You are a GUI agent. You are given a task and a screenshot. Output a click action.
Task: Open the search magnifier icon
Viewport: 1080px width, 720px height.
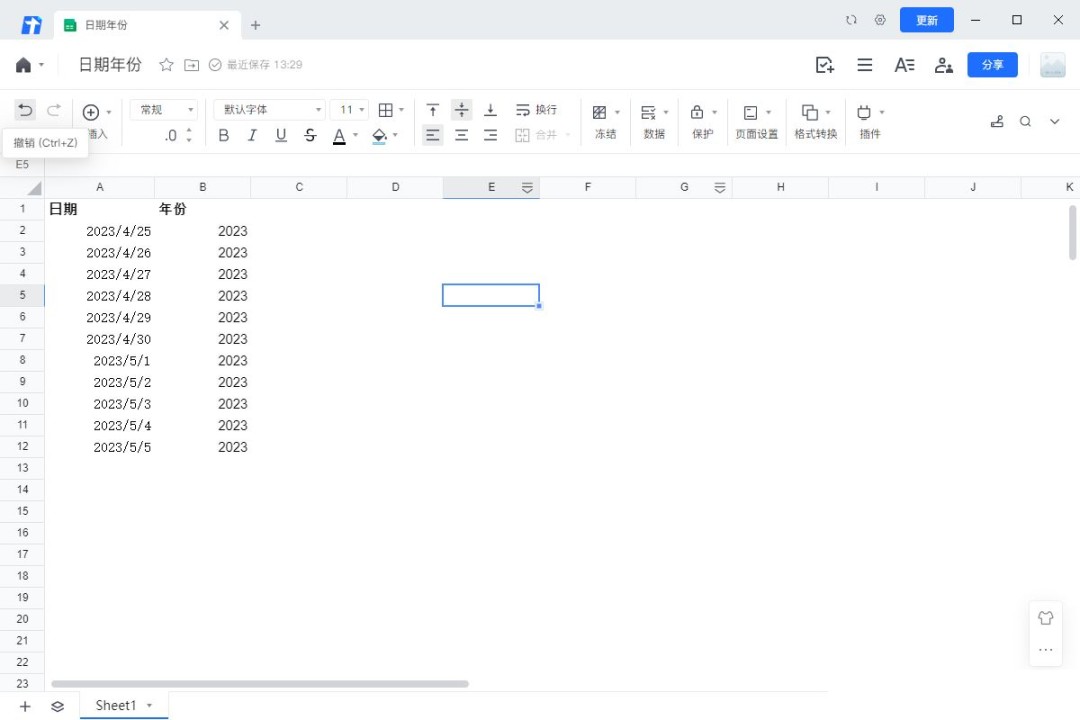point(1025,121)
